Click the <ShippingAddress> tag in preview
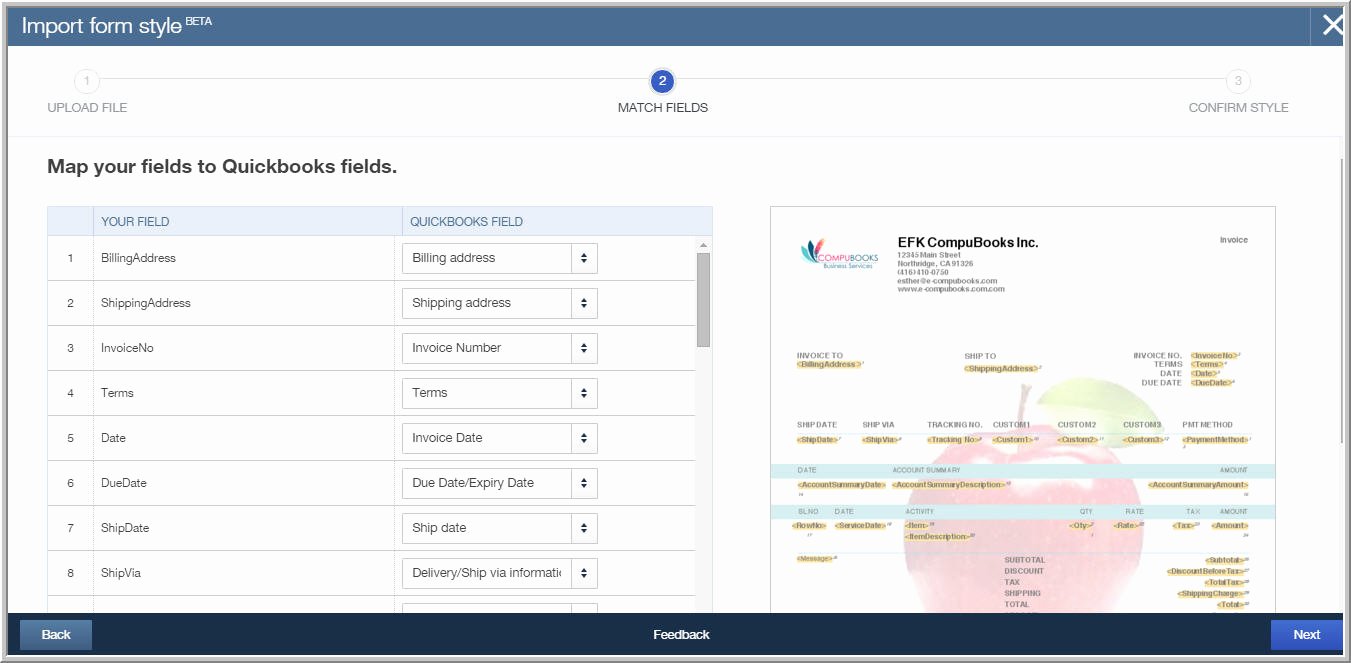The height and width of the screenshot is (663, 1351). tap(1000, 369)
